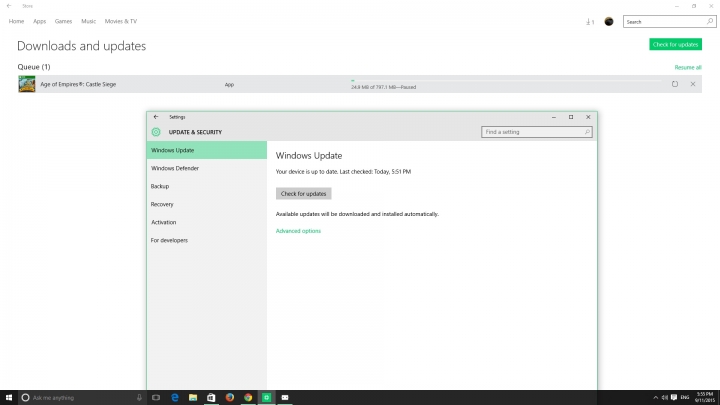The image size is (720, 405).
Task: Open Task View from taskbar
Action: pos(156,397)
